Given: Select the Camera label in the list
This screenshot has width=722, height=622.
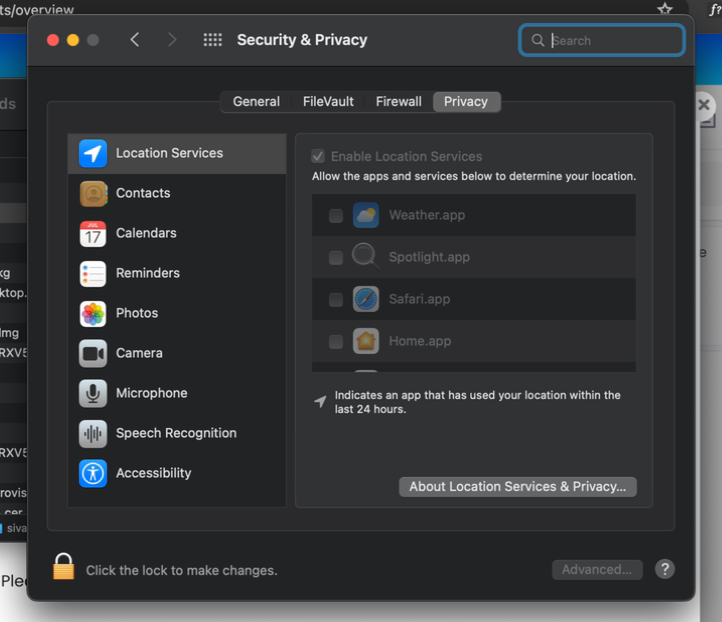Looking at the screenshot, I should pos(139,354).
